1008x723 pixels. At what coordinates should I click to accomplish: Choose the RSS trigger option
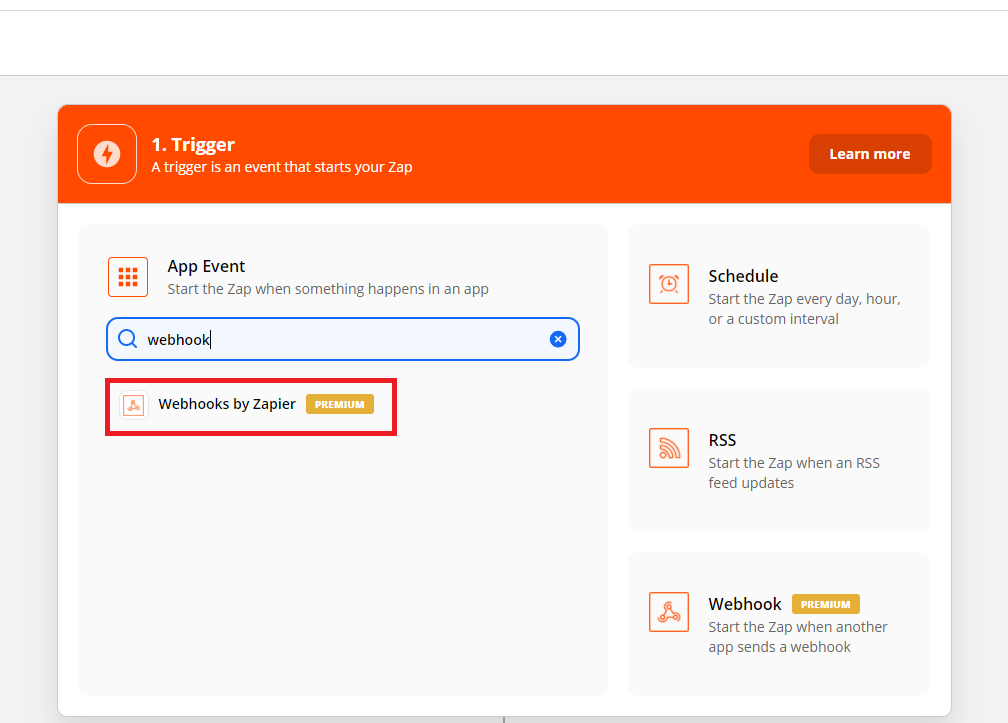pyautogui.click(x=779, y=460)
